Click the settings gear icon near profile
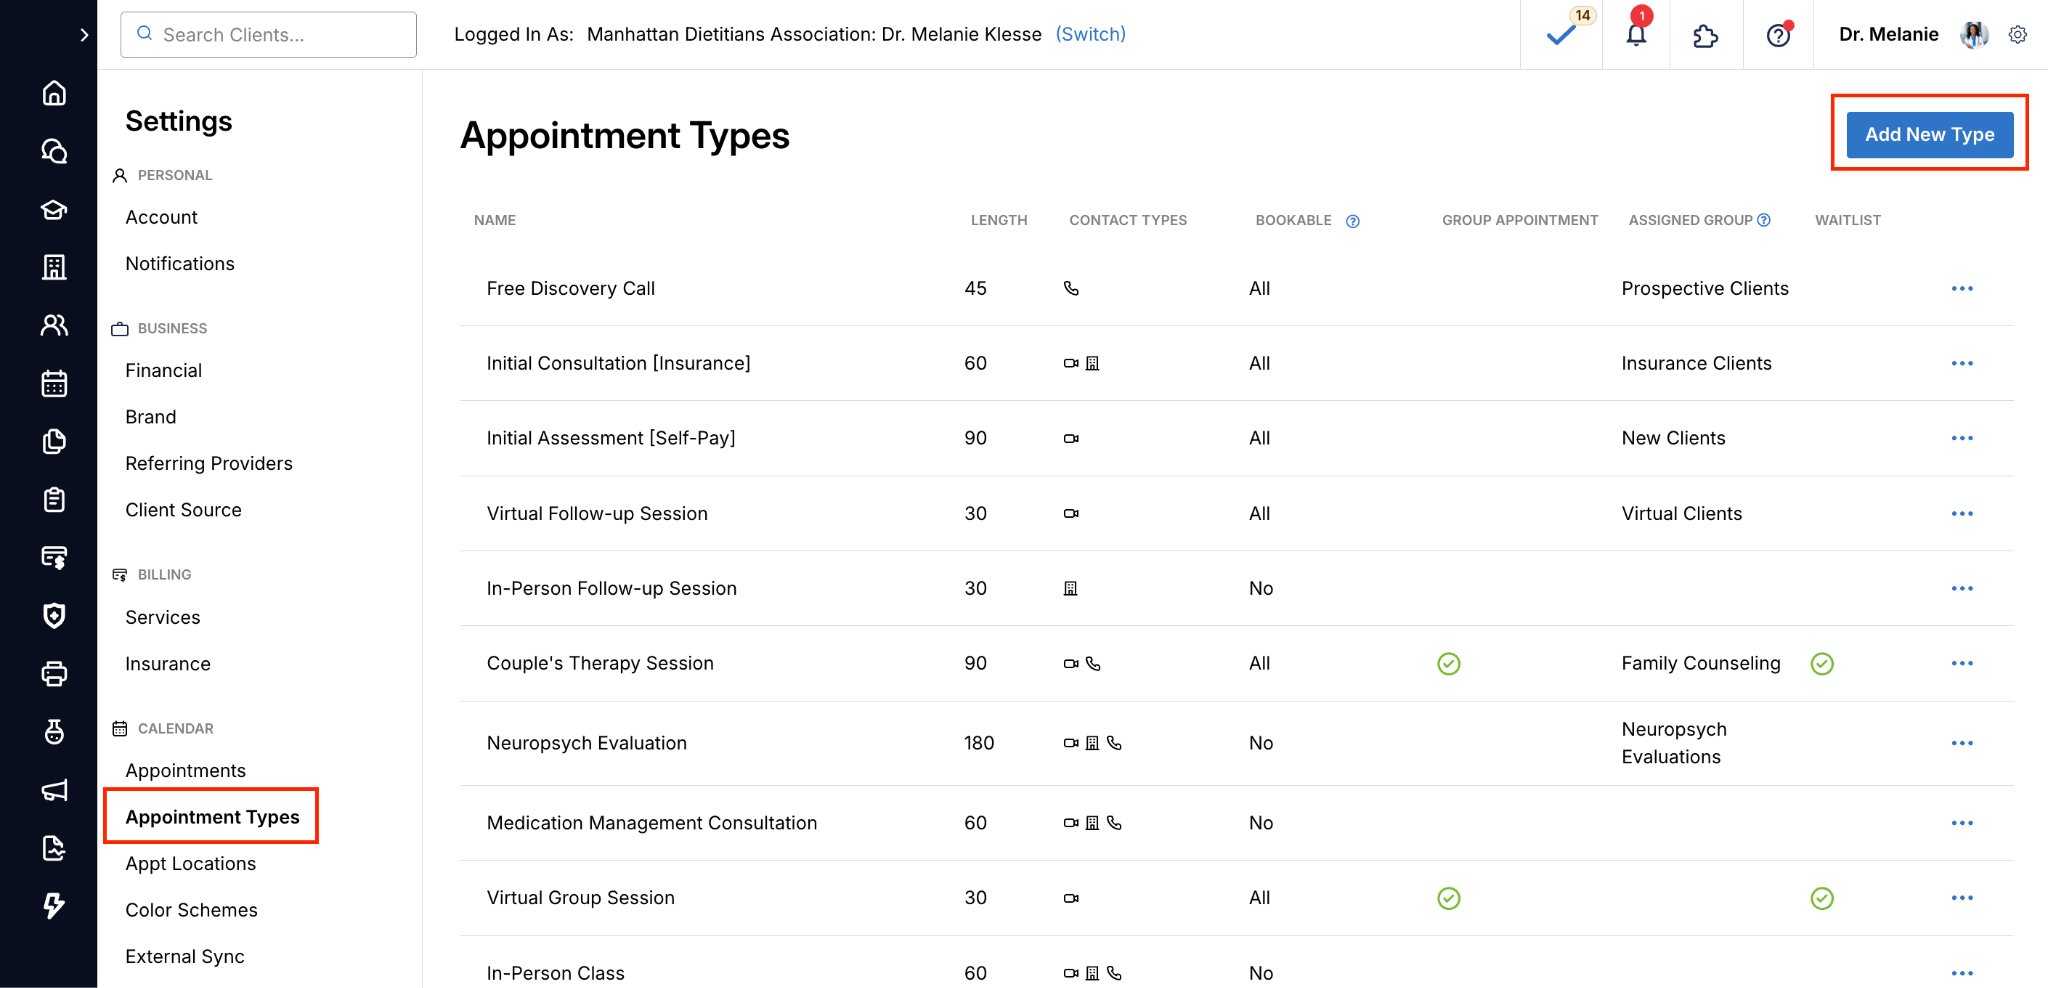Screen dimensions: 2048x988 coord(2018,35)
